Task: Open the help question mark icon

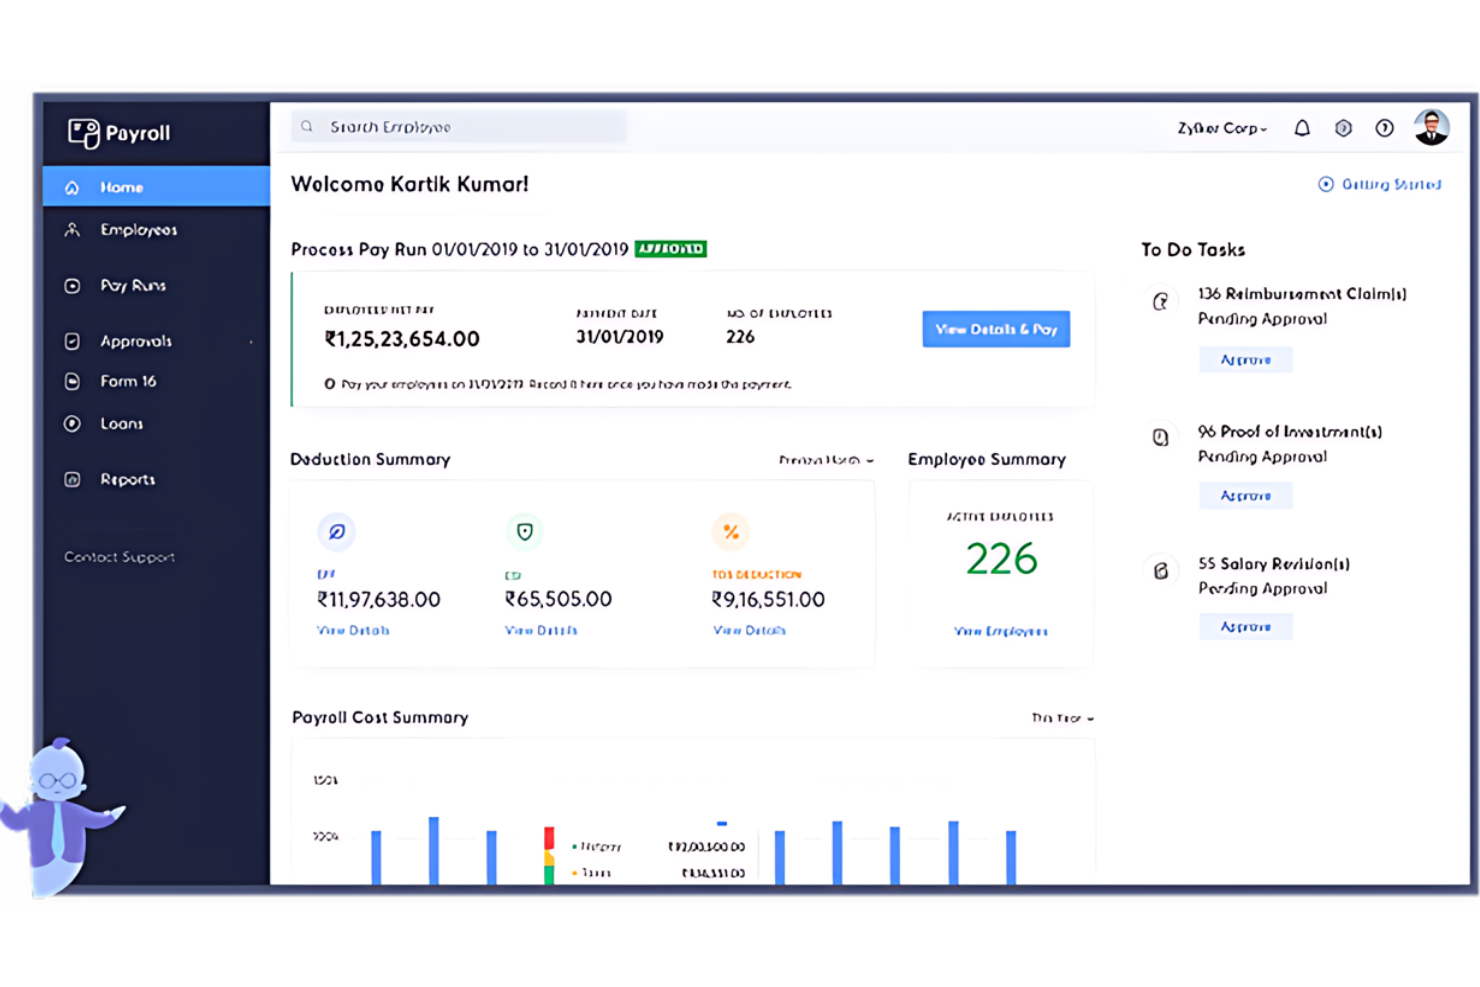Action: click(x=1384, y=128)
